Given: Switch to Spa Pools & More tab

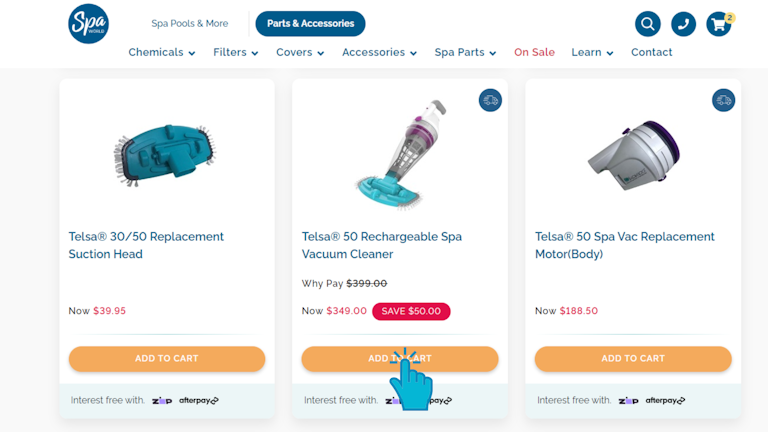Looking at the screenshot, I should (190, 24).
